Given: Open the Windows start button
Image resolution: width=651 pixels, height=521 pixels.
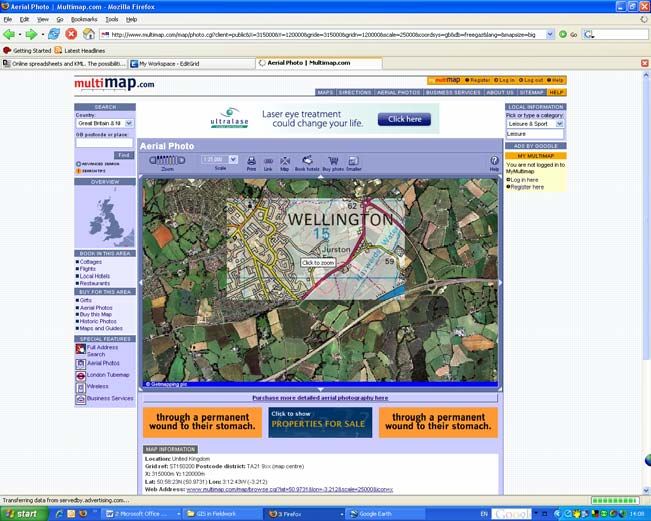Looking at the screenshot, I should point(24,514).
